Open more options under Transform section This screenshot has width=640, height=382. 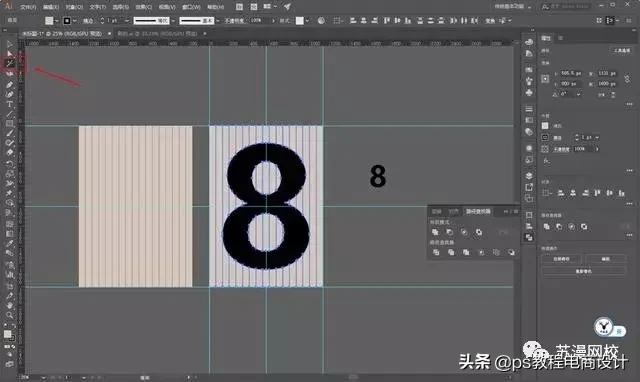(629, 104)
